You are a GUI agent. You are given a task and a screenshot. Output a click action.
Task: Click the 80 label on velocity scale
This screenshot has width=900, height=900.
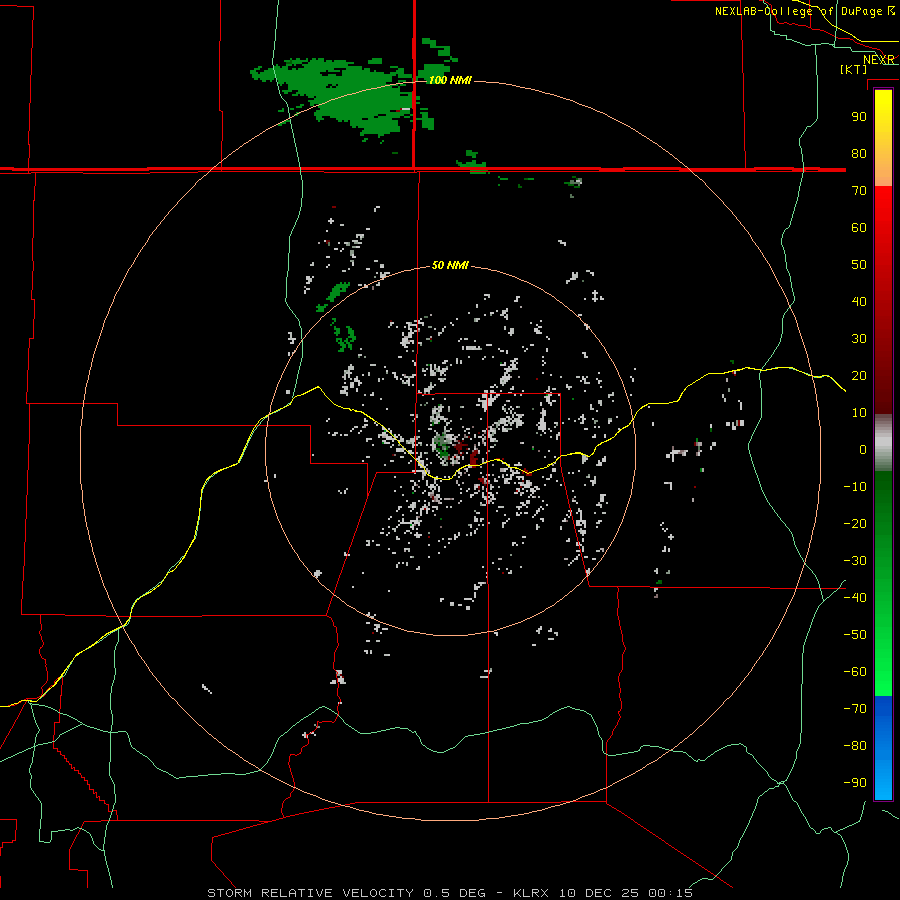point(859,154)
